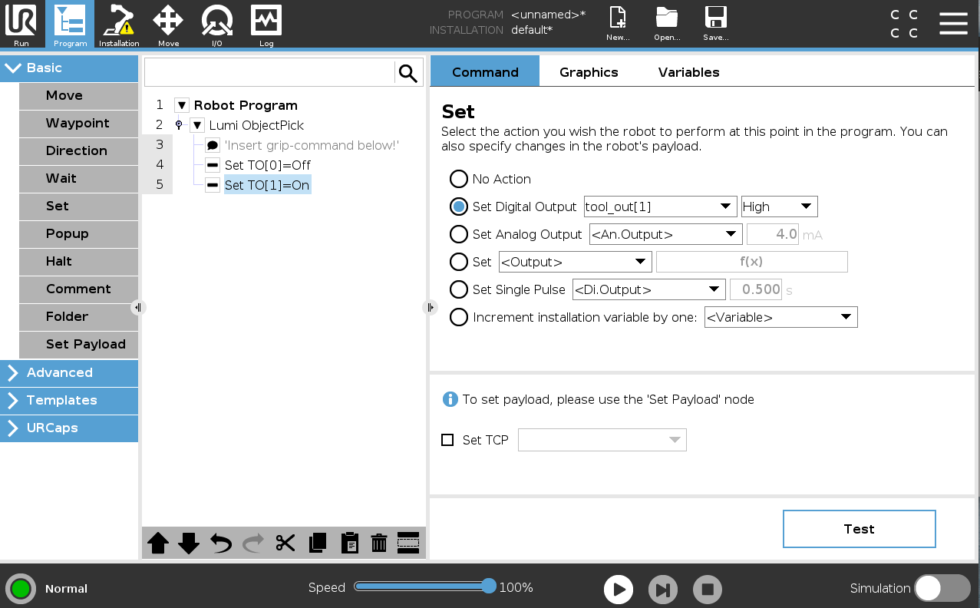Click the Speed slider handle
Image resolution: width=980 pixels, height=608 pixels.
click(x=489, y=587)
